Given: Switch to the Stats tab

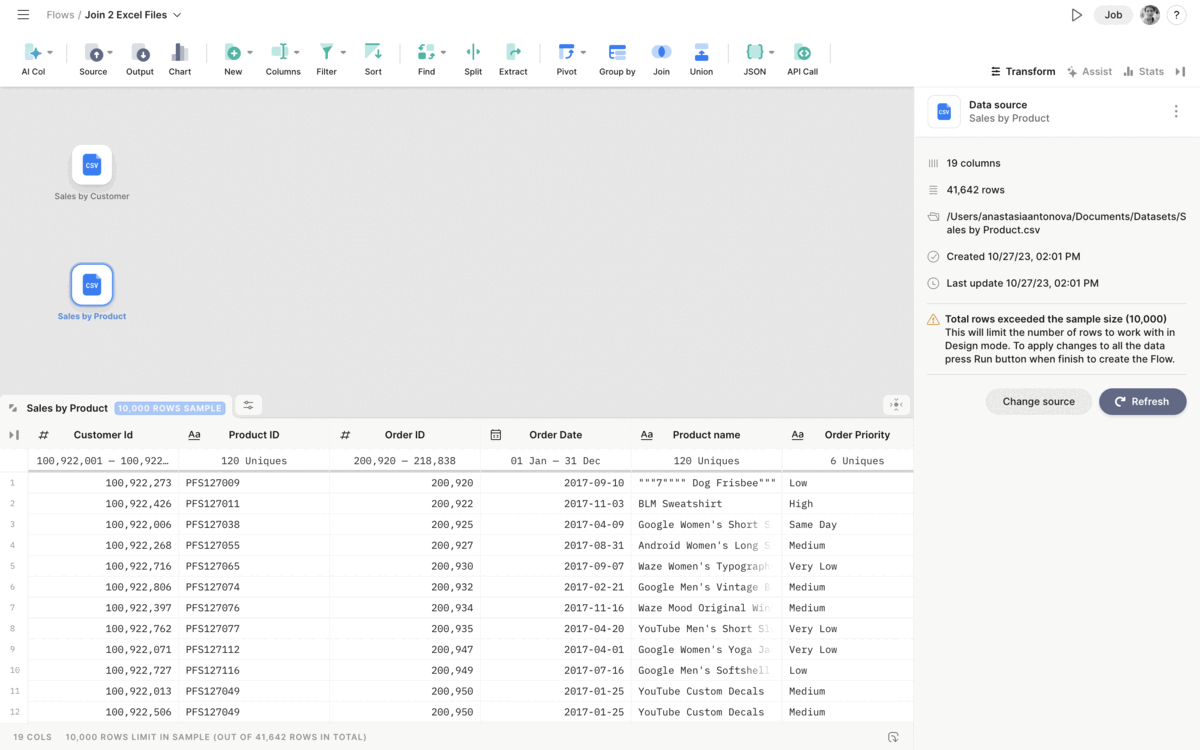Looking at the screenshot, I should (1143, 72).
